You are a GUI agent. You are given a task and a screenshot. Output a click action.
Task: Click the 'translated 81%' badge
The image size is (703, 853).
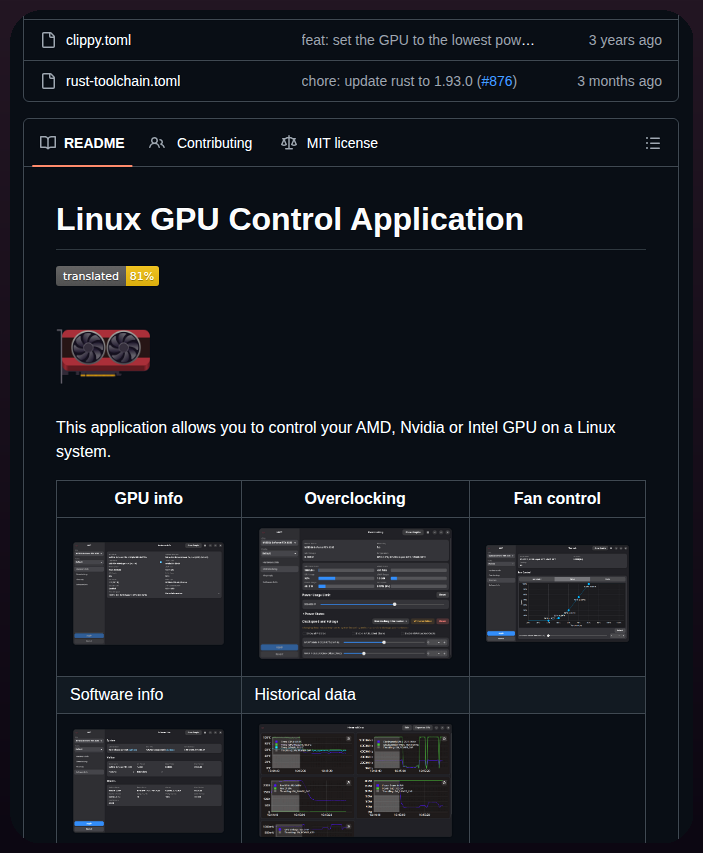107,276
